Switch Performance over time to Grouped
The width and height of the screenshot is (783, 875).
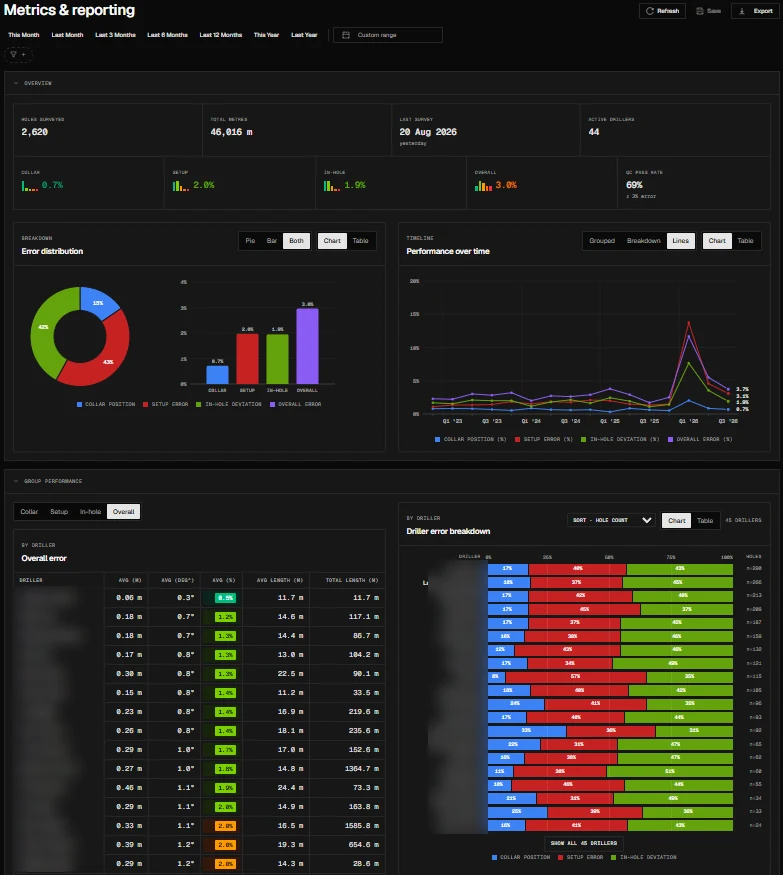click(x=602, y=241)
